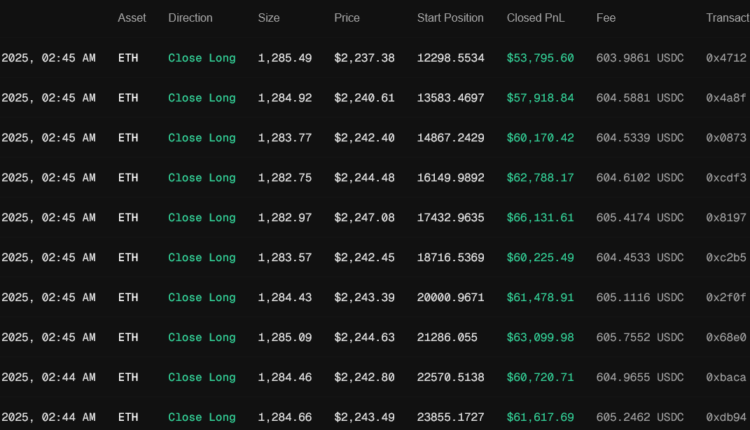
Task: Click the Fee column header
Action: pos(606,18)
